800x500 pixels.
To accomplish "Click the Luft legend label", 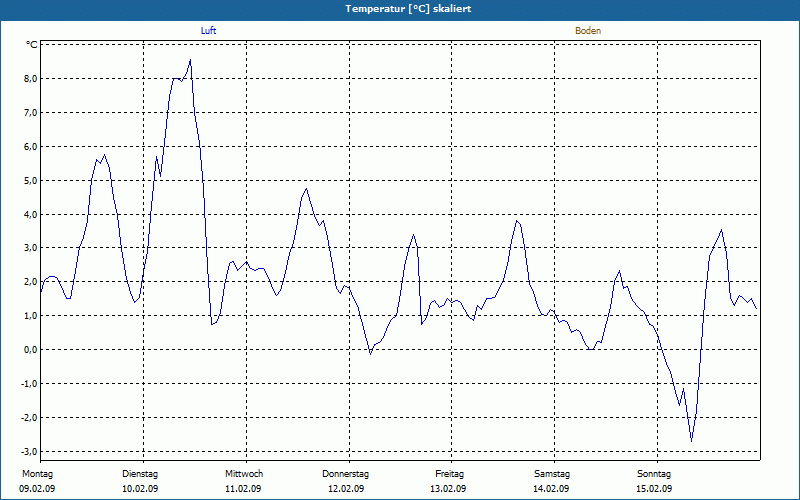I will click(x=208, y=31).
